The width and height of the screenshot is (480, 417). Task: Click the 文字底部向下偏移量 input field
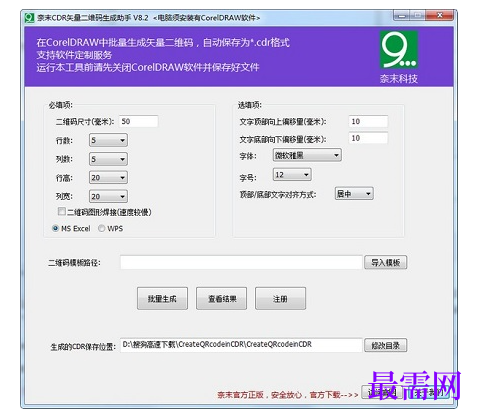coord(368,138)
